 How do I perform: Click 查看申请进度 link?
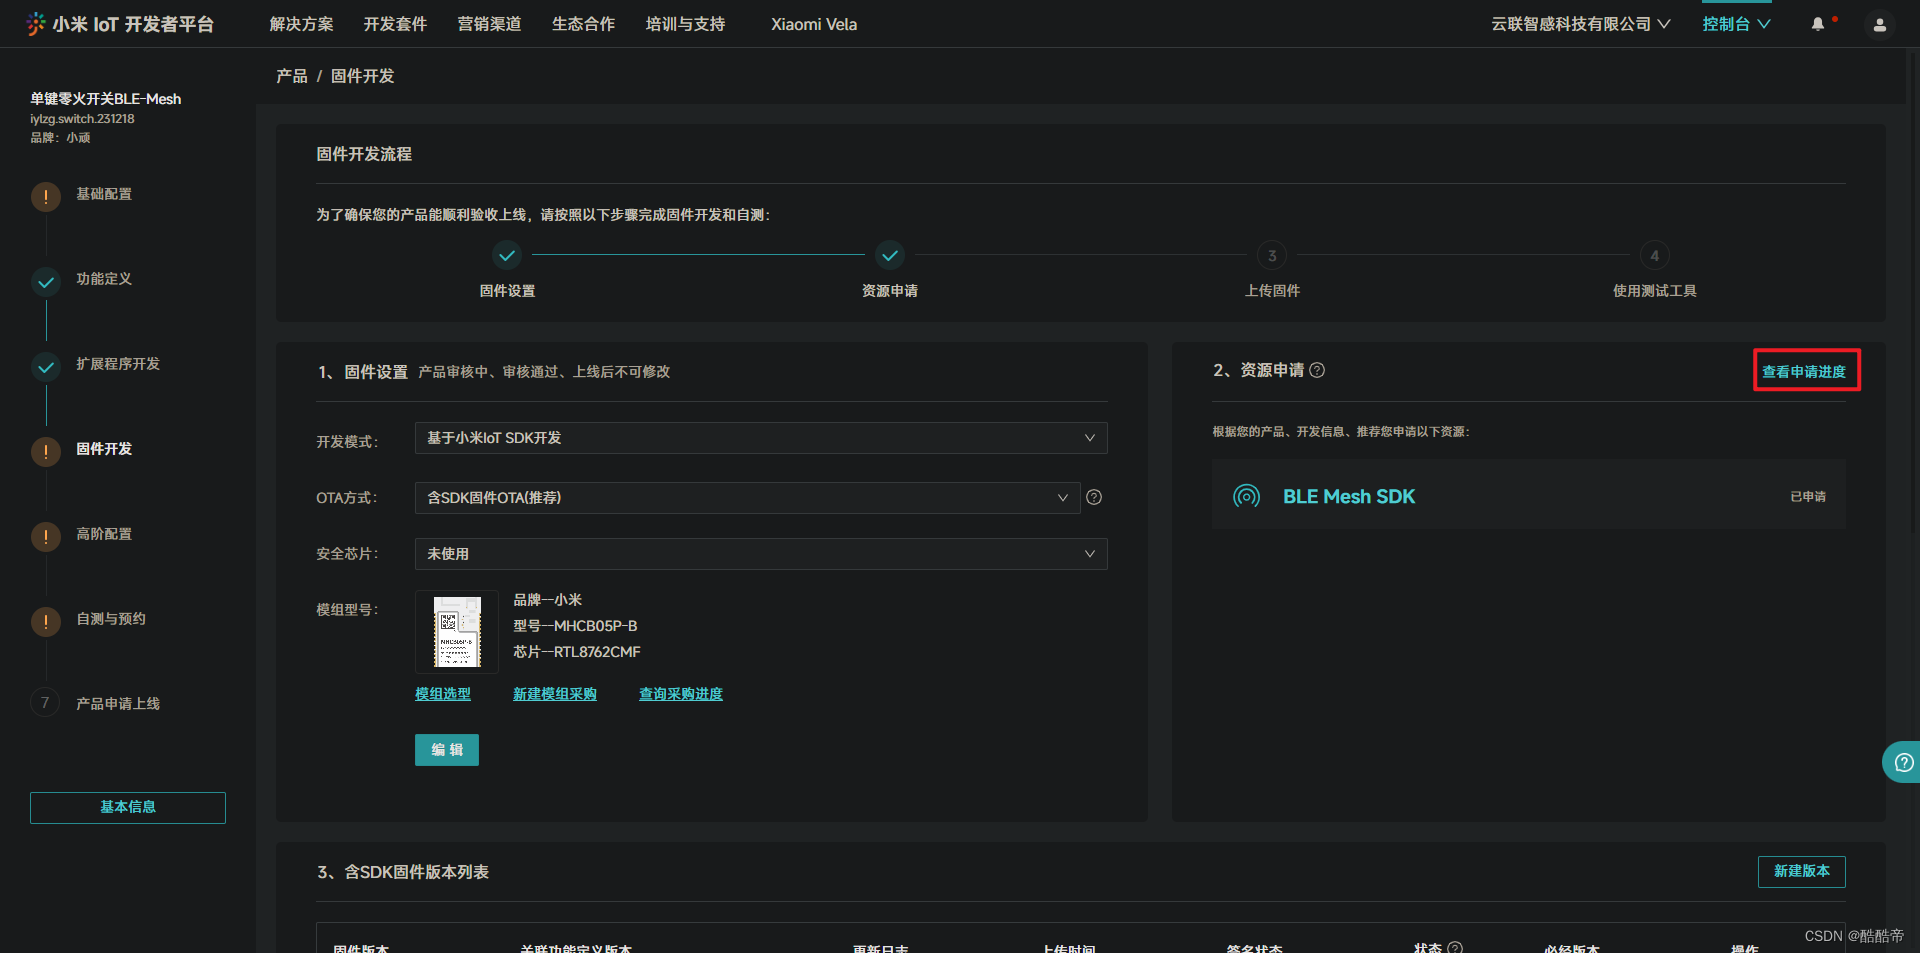1804,371
